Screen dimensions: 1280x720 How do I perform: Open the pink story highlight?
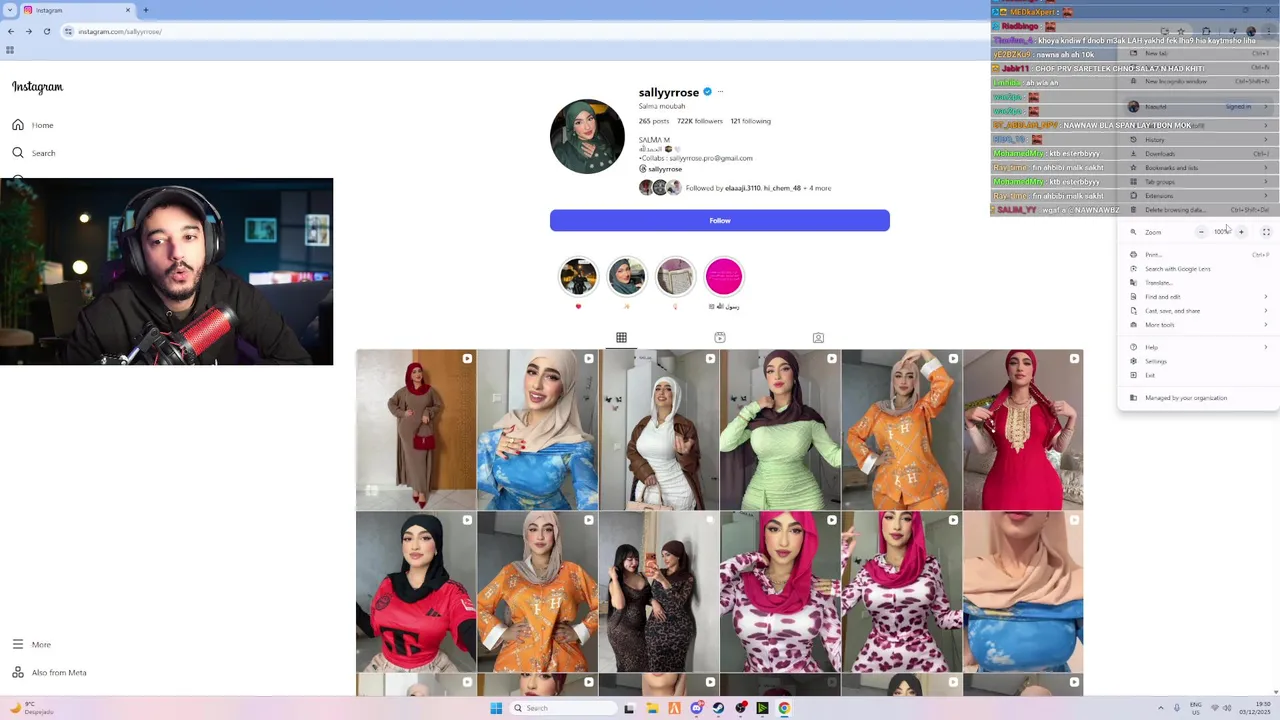(x=724, y=277)
